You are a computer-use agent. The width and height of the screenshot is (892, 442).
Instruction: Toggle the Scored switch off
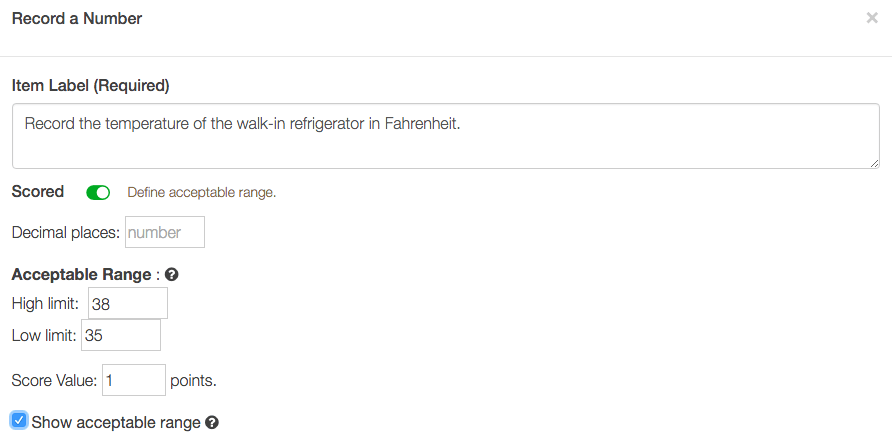(x=98, y=192)
